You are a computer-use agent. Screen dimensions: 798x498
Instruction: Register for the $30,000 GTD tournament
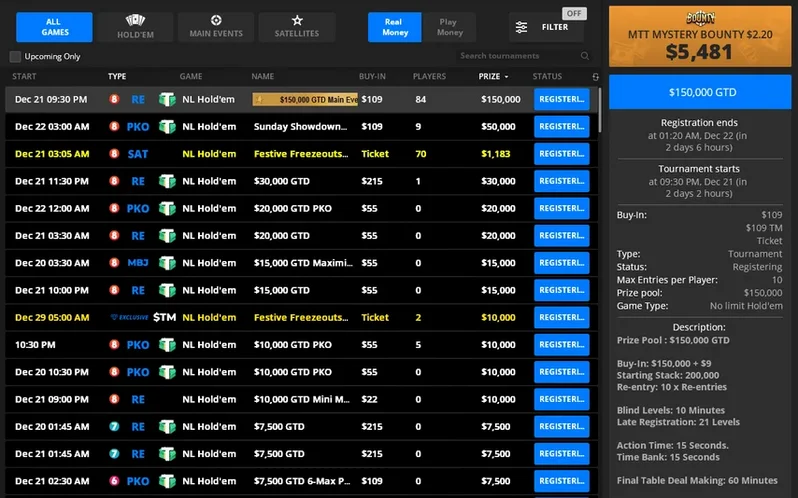click(x=562, y=181)
